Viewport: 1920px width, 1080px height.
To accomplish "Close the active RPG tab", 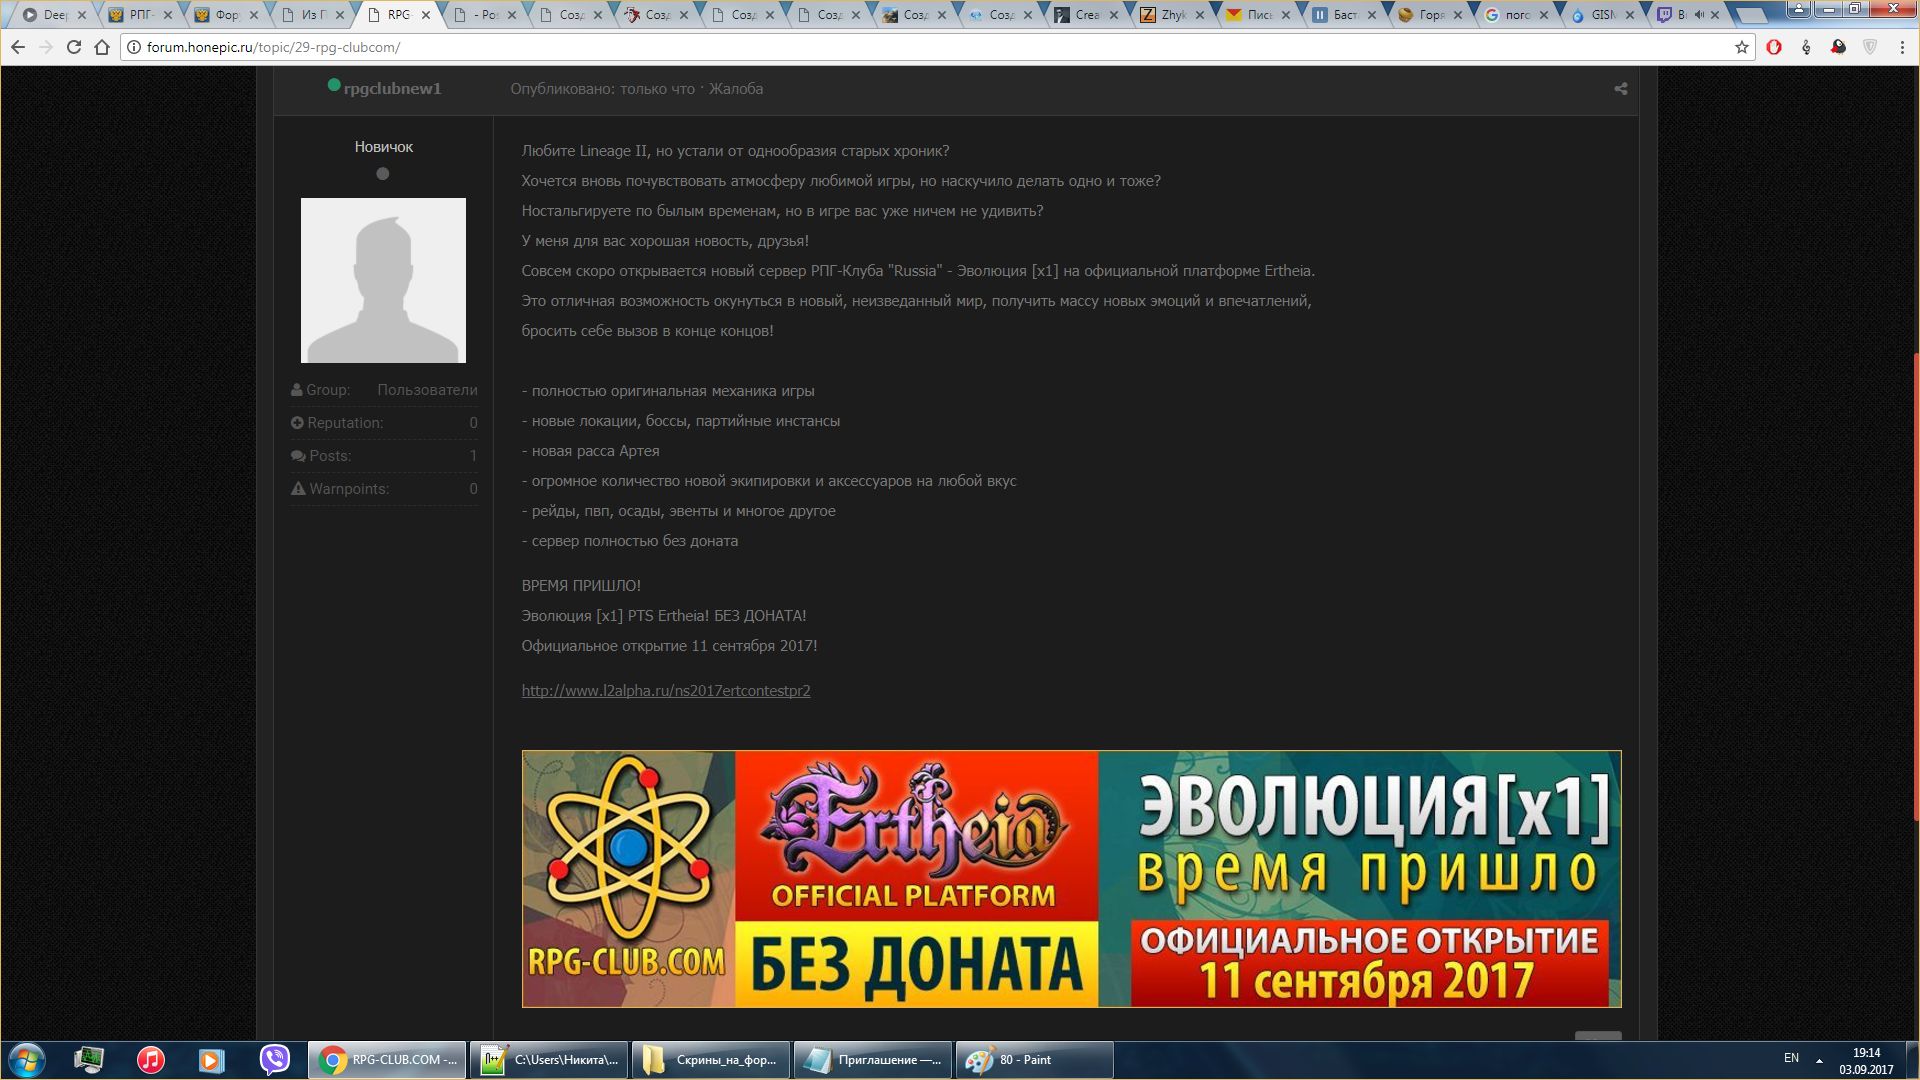I will (x=427, y=15).
